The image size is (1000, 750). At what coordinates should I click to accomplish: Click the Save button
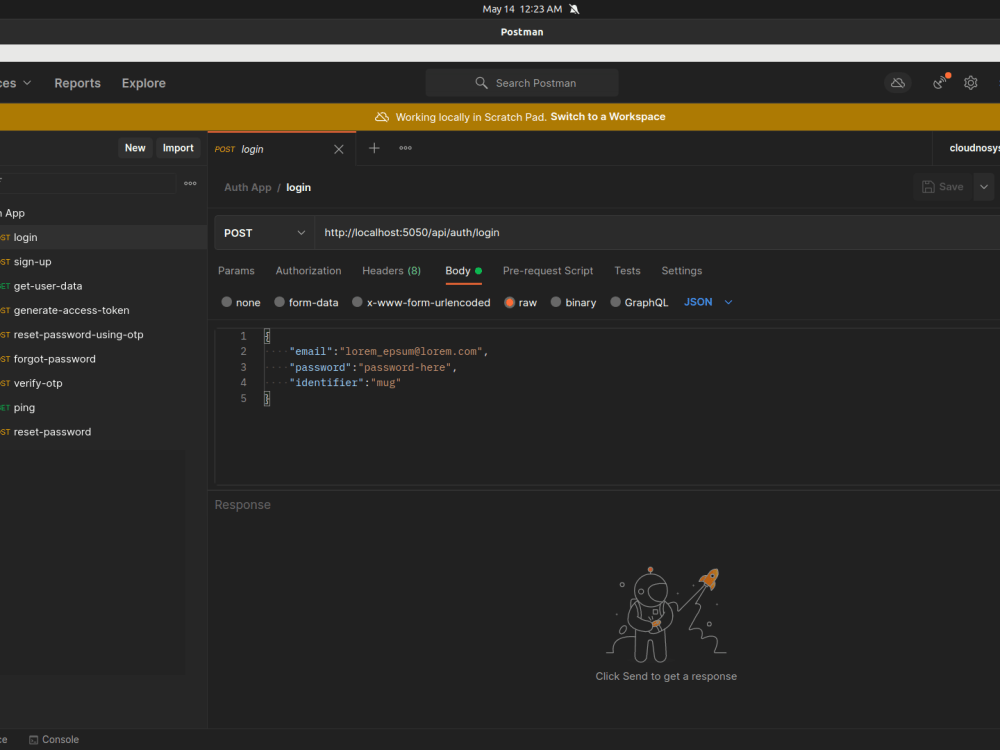(x=943, y=187)
